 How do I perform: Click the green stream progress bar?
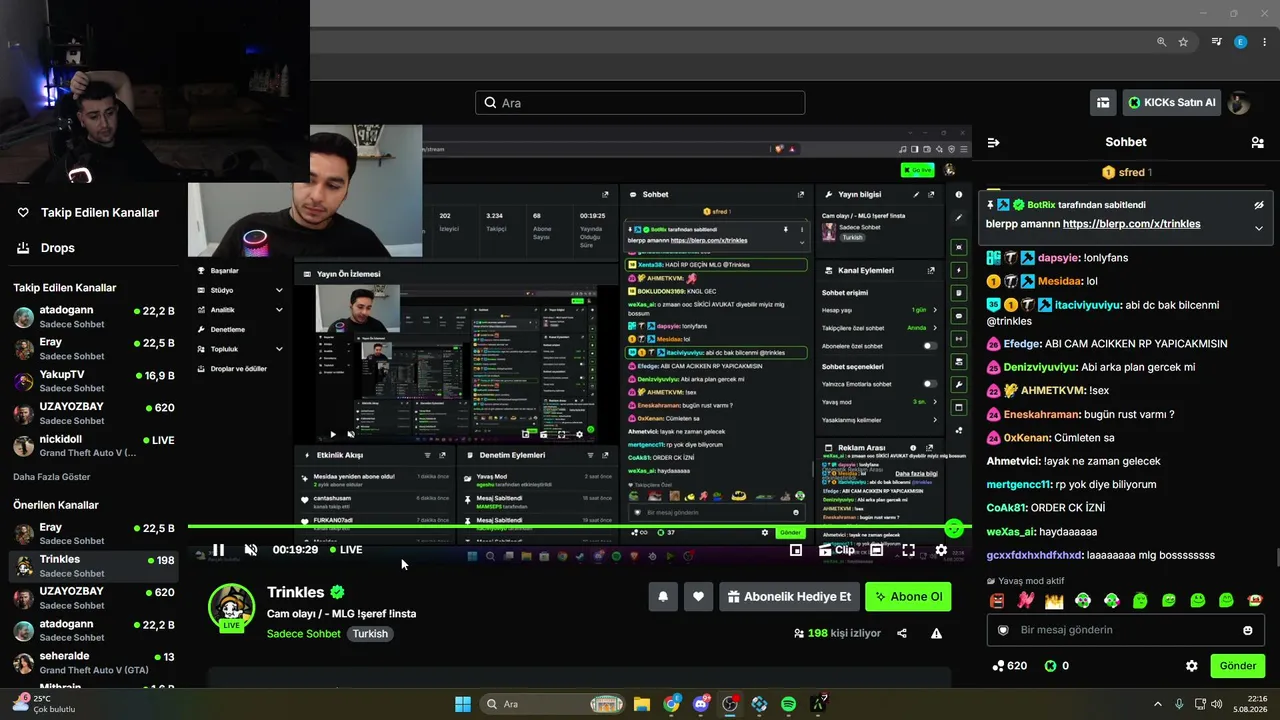570,527
